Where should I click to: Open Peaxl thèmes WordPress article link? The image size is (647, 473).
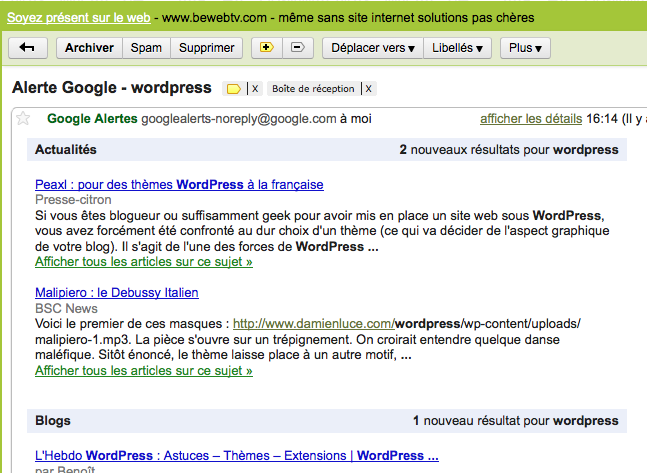pyautogui.click(x=179, y=184)
